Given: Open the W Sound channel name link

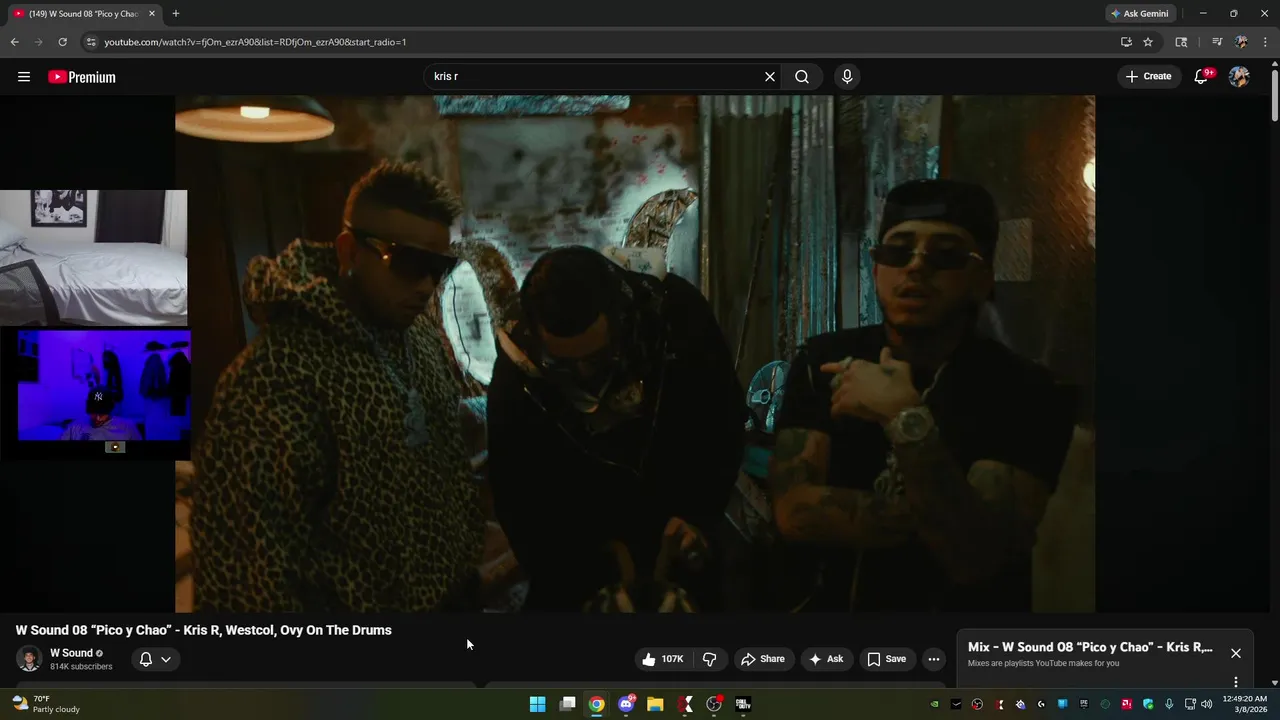Looking at the screenshot, I should click(x=71, y=653).
